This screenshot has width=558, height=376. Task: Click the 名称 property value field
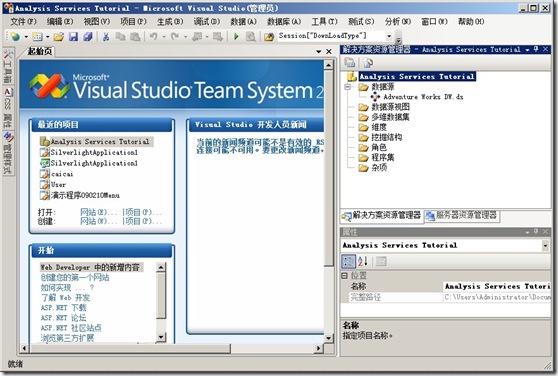click(497, 286)
